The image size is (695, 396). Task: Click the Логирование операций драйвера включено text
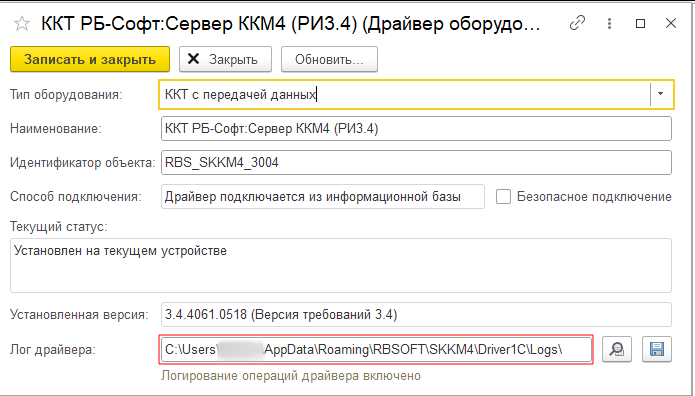[x=291, y=376]
